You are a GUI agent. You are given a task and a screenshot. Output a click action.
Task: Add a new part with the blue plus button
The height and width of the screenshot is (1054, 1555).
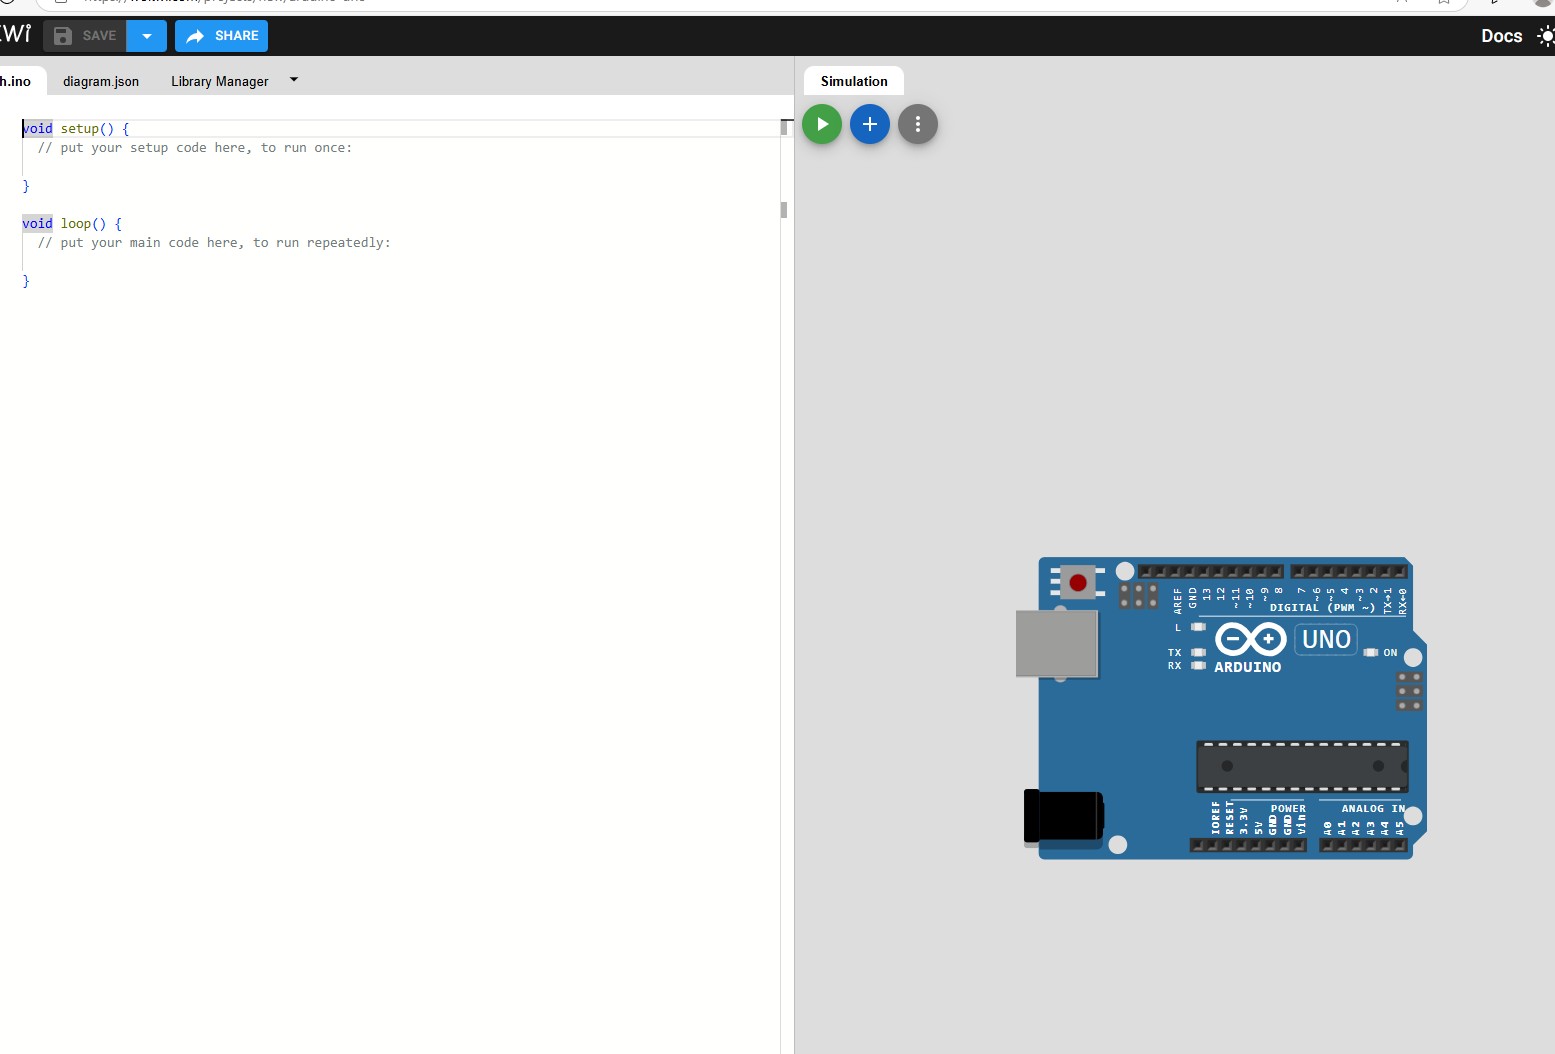[x=870, y=124]
